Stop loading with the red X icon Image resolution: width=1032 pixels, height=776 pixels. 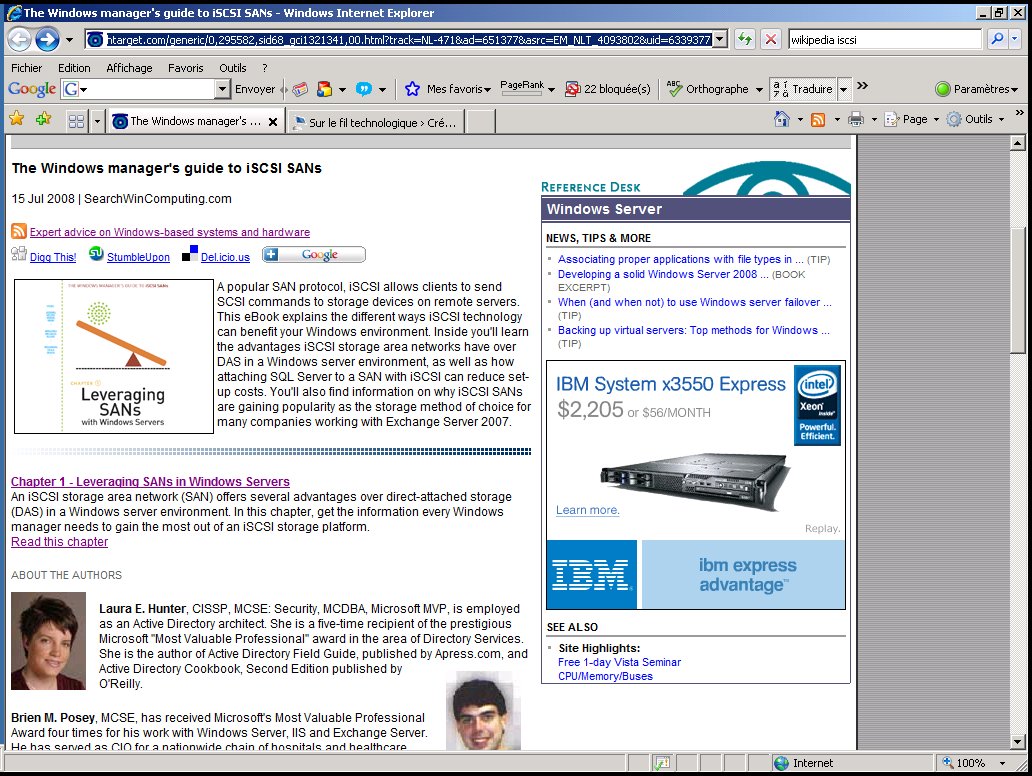pyautogui.click(x=770, y=39)
